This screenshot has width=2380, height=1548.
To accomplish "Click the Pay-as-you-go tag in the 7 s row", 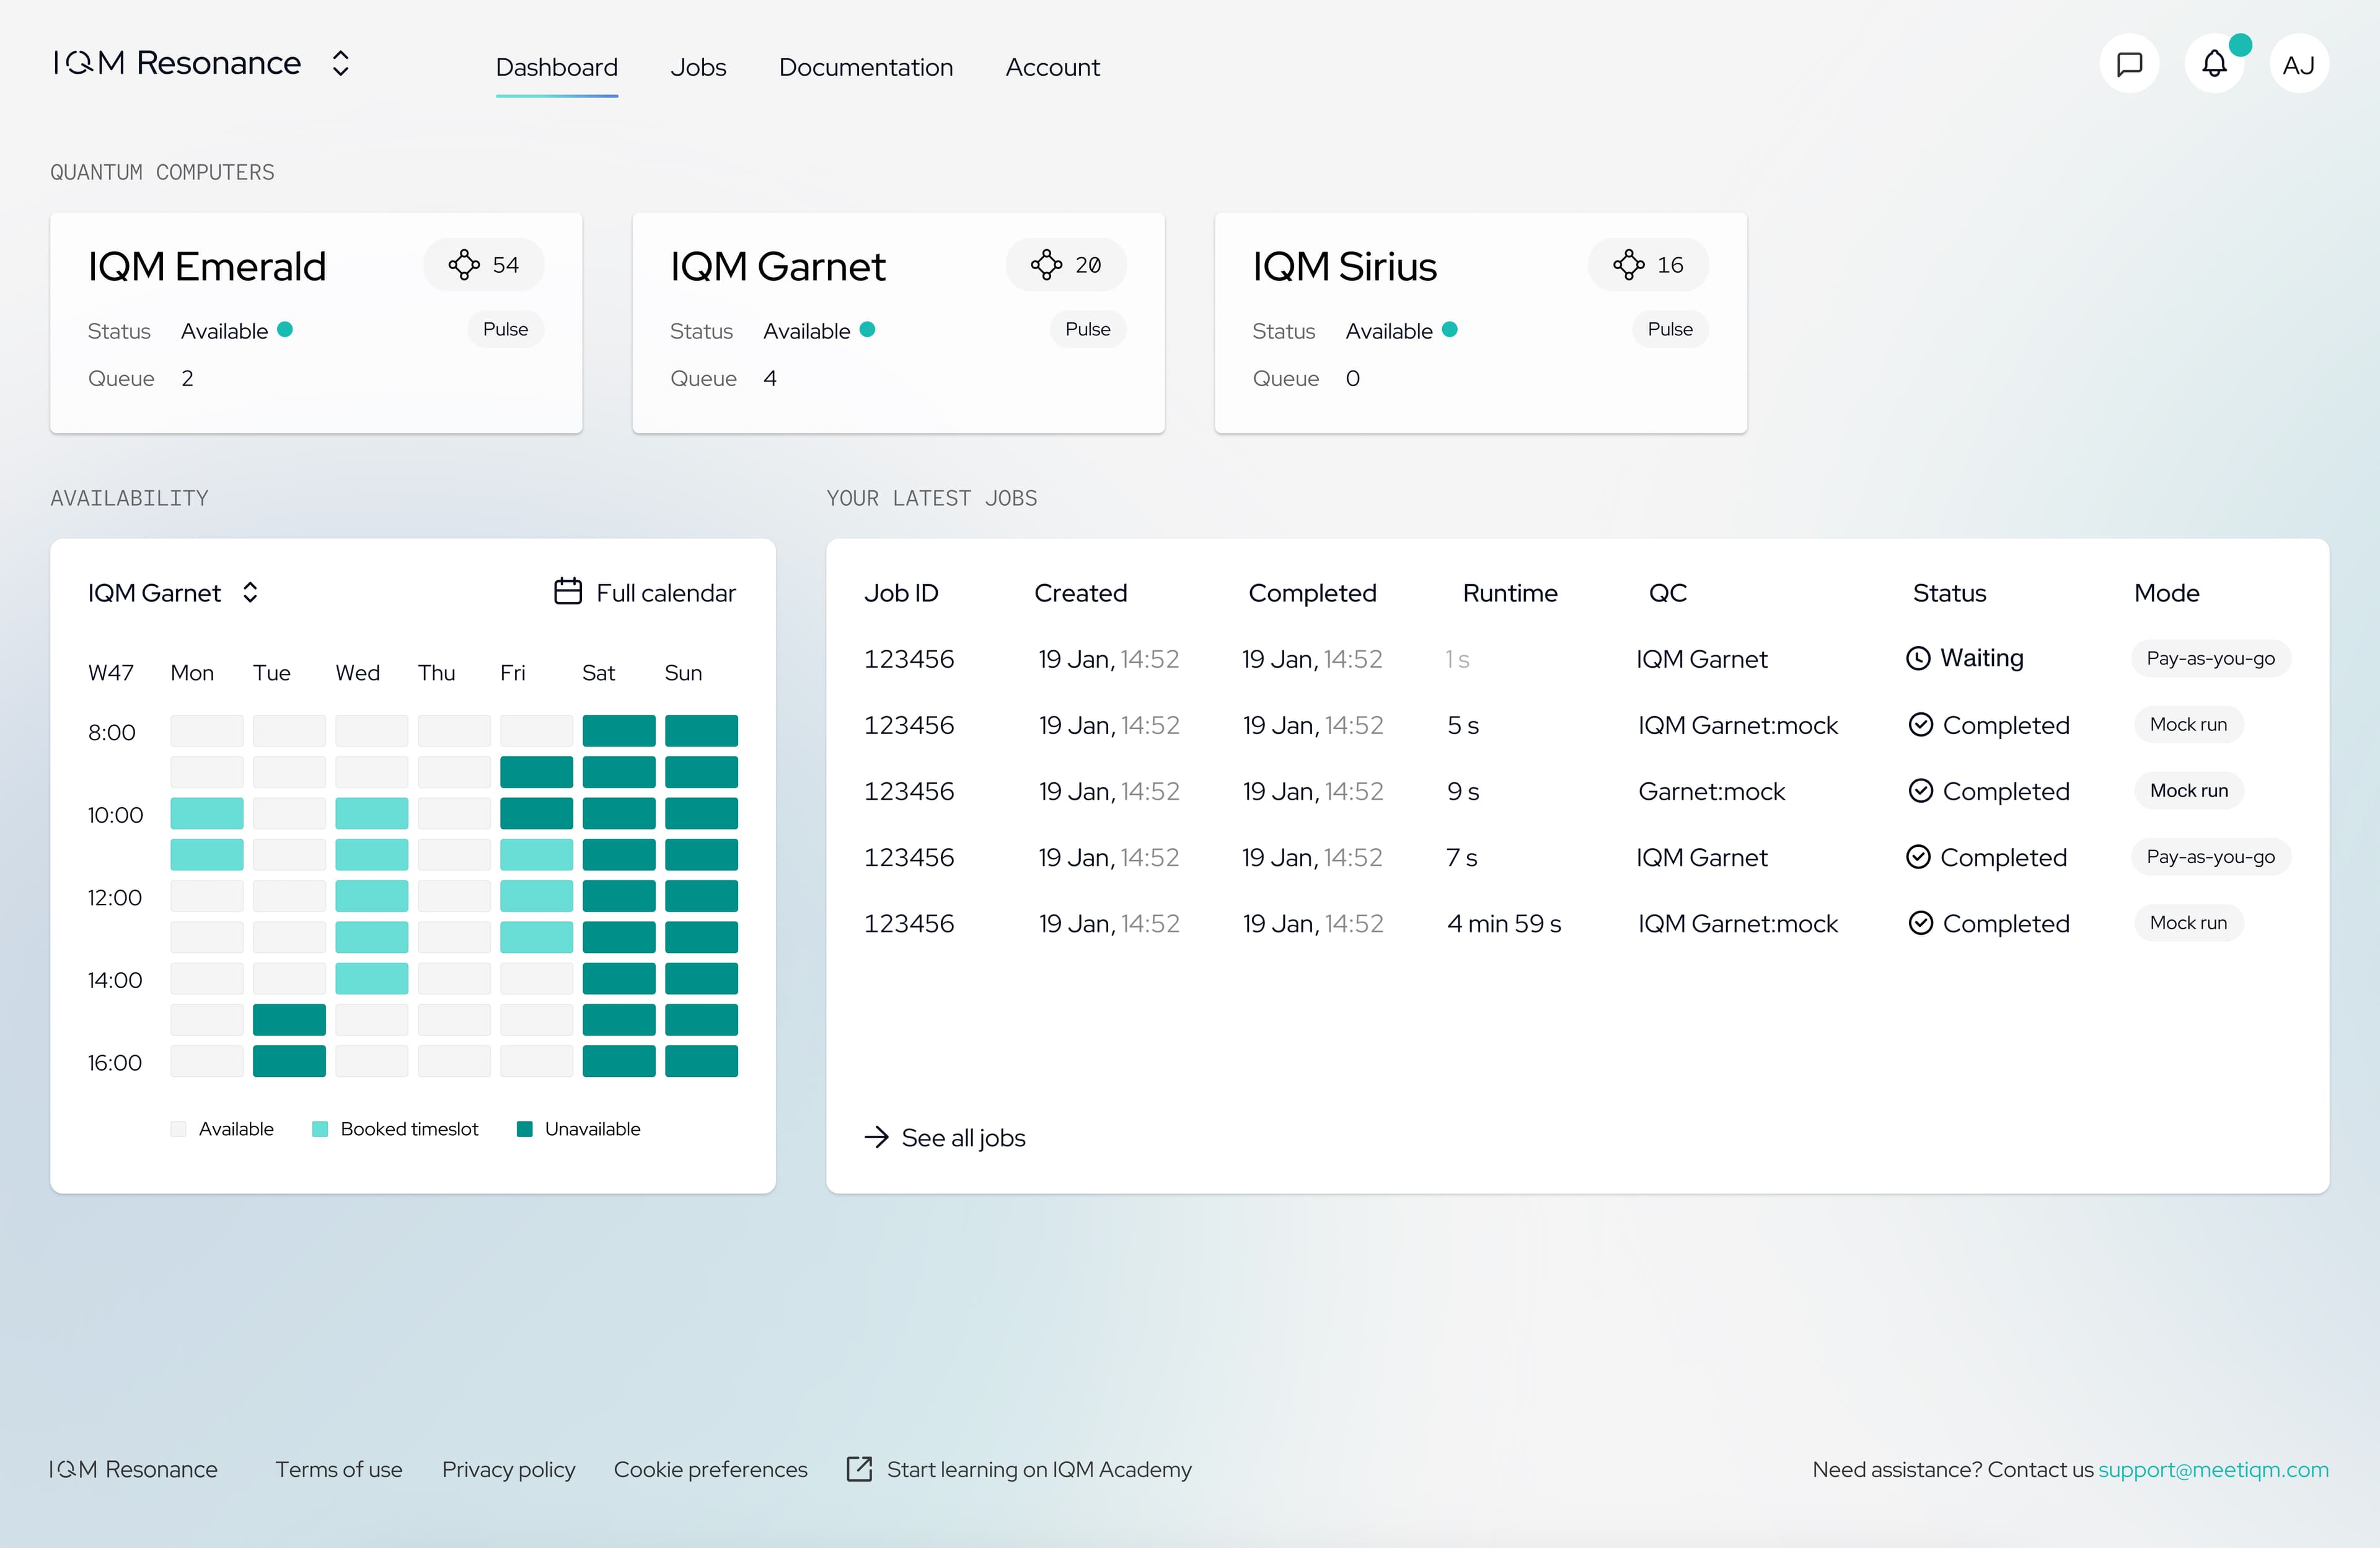I will [2210, 856].
